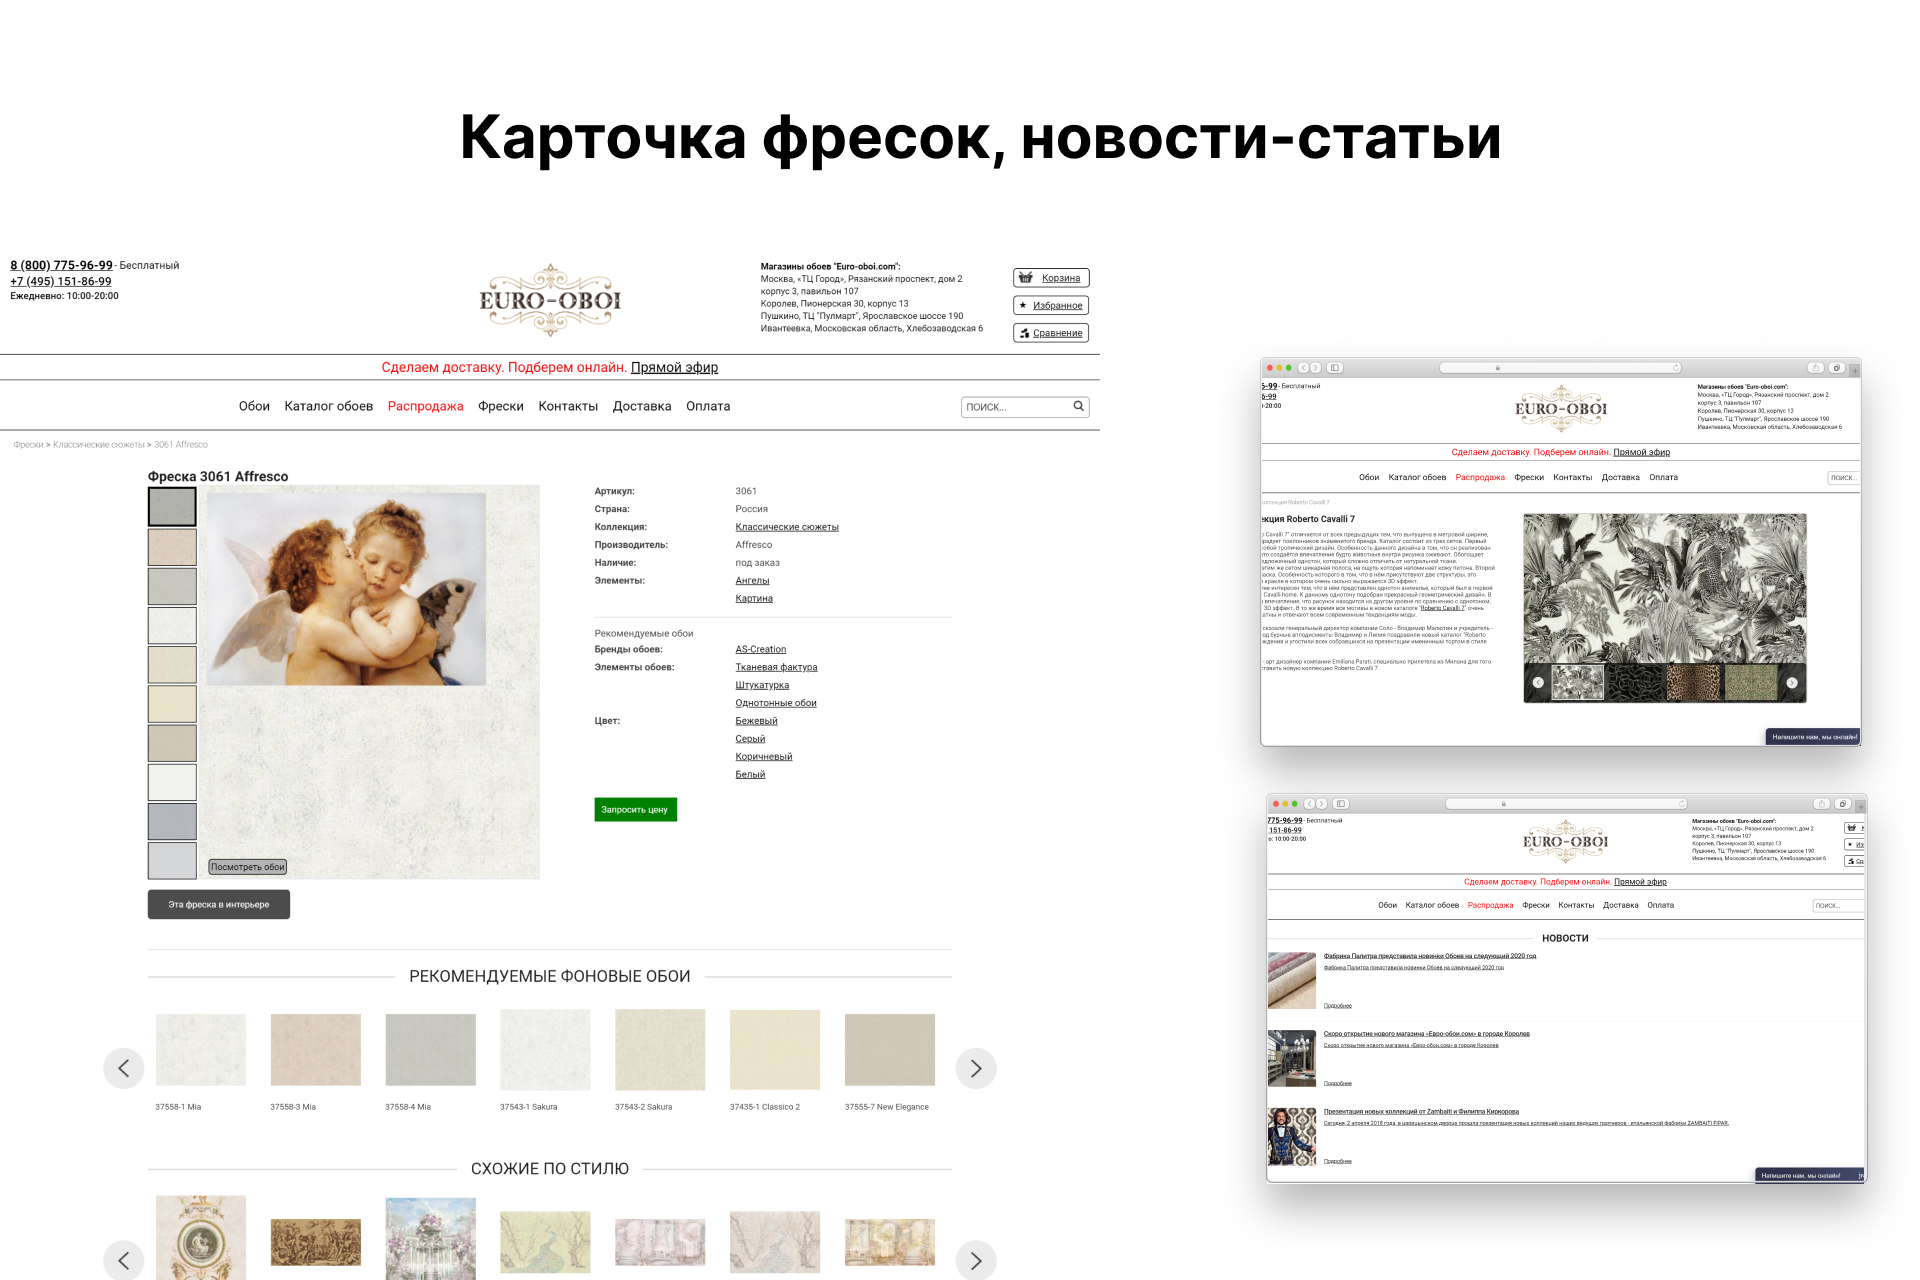The width and height of the screenshot is (1920, 1280).
Task: Open Фрески breadcrumb link
Action: [28, 445]
